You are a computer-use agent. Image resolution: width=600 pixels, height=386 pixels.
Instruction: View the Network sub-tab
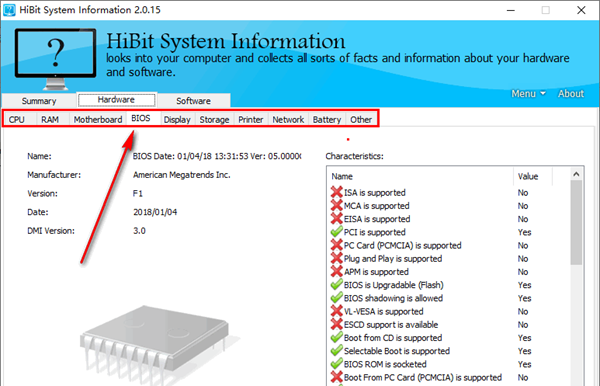[x=288, y=119]
